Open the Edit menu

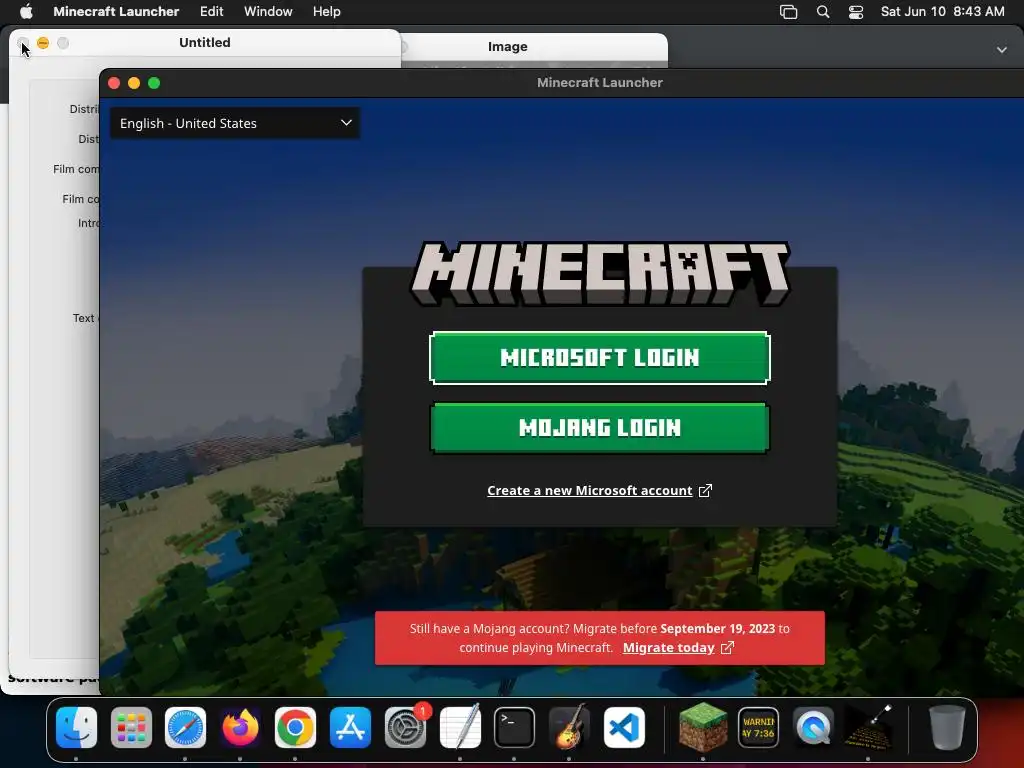coord(212,11)
